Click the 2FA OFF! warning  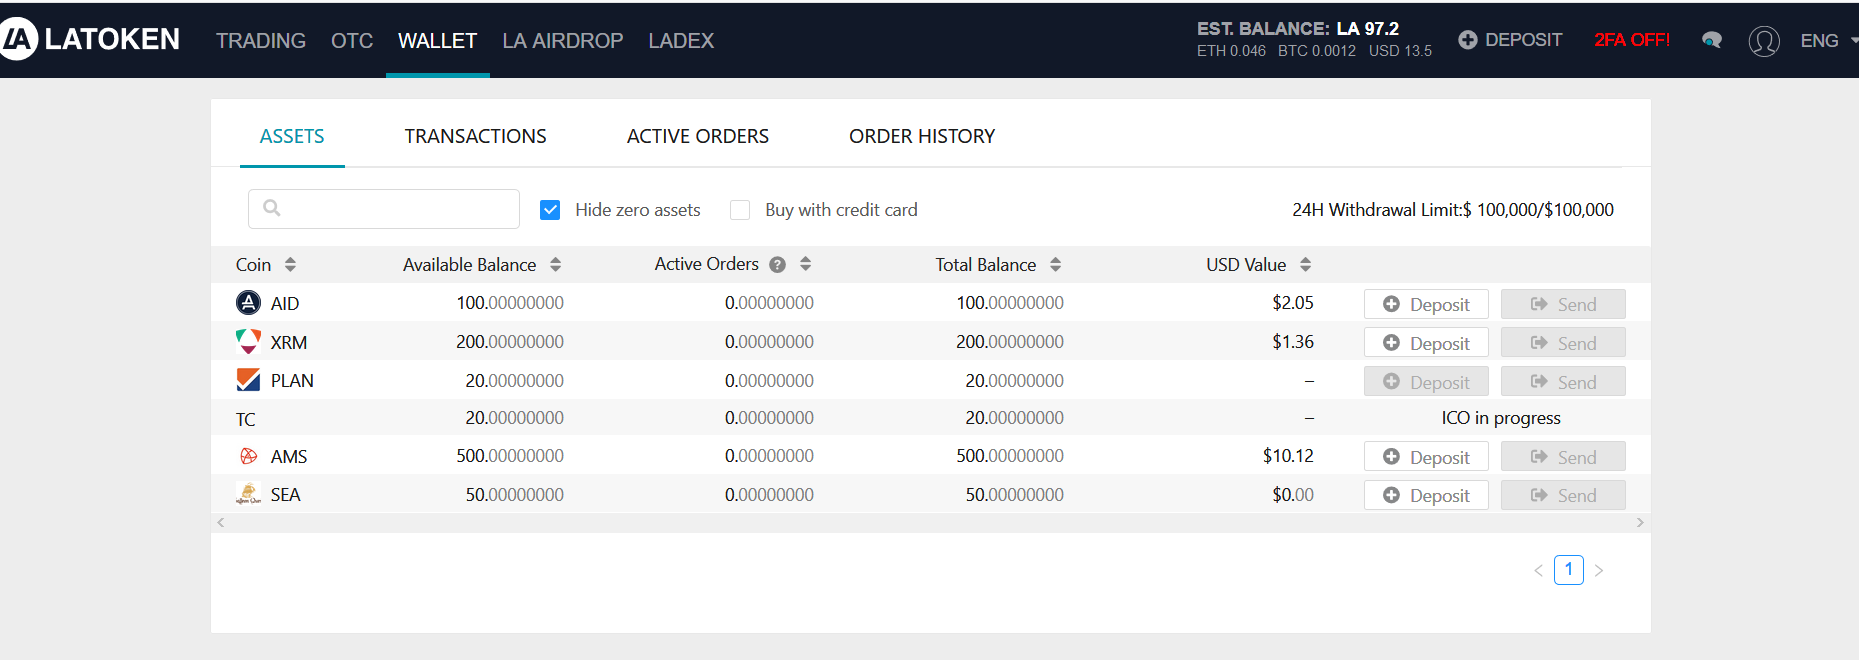tap(1632, 40)
